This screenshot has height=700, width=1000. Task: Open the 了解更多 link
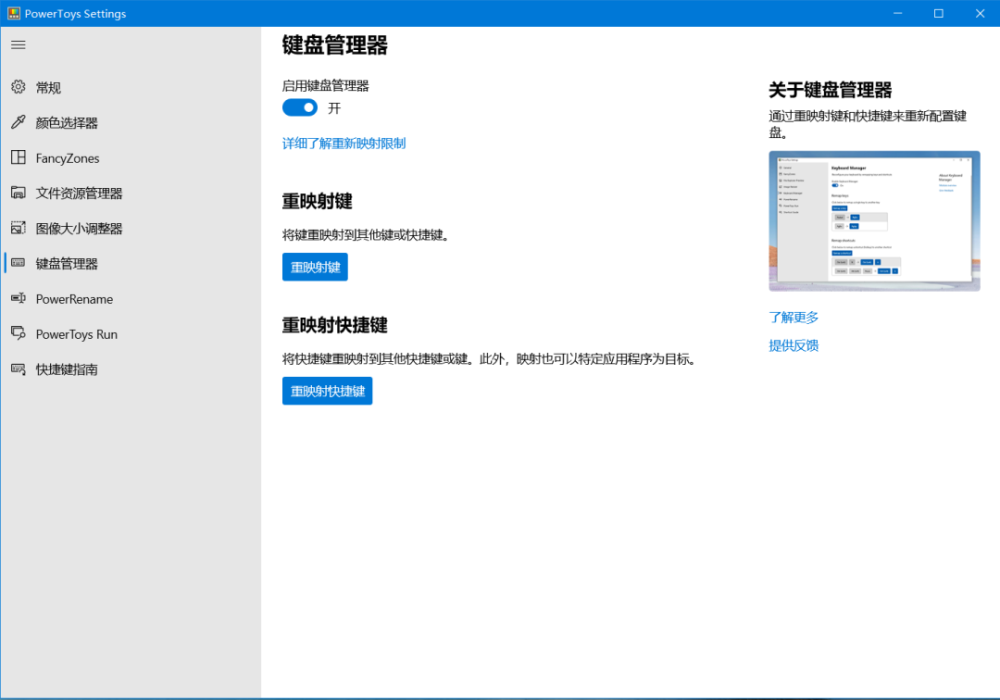[793, 317]
